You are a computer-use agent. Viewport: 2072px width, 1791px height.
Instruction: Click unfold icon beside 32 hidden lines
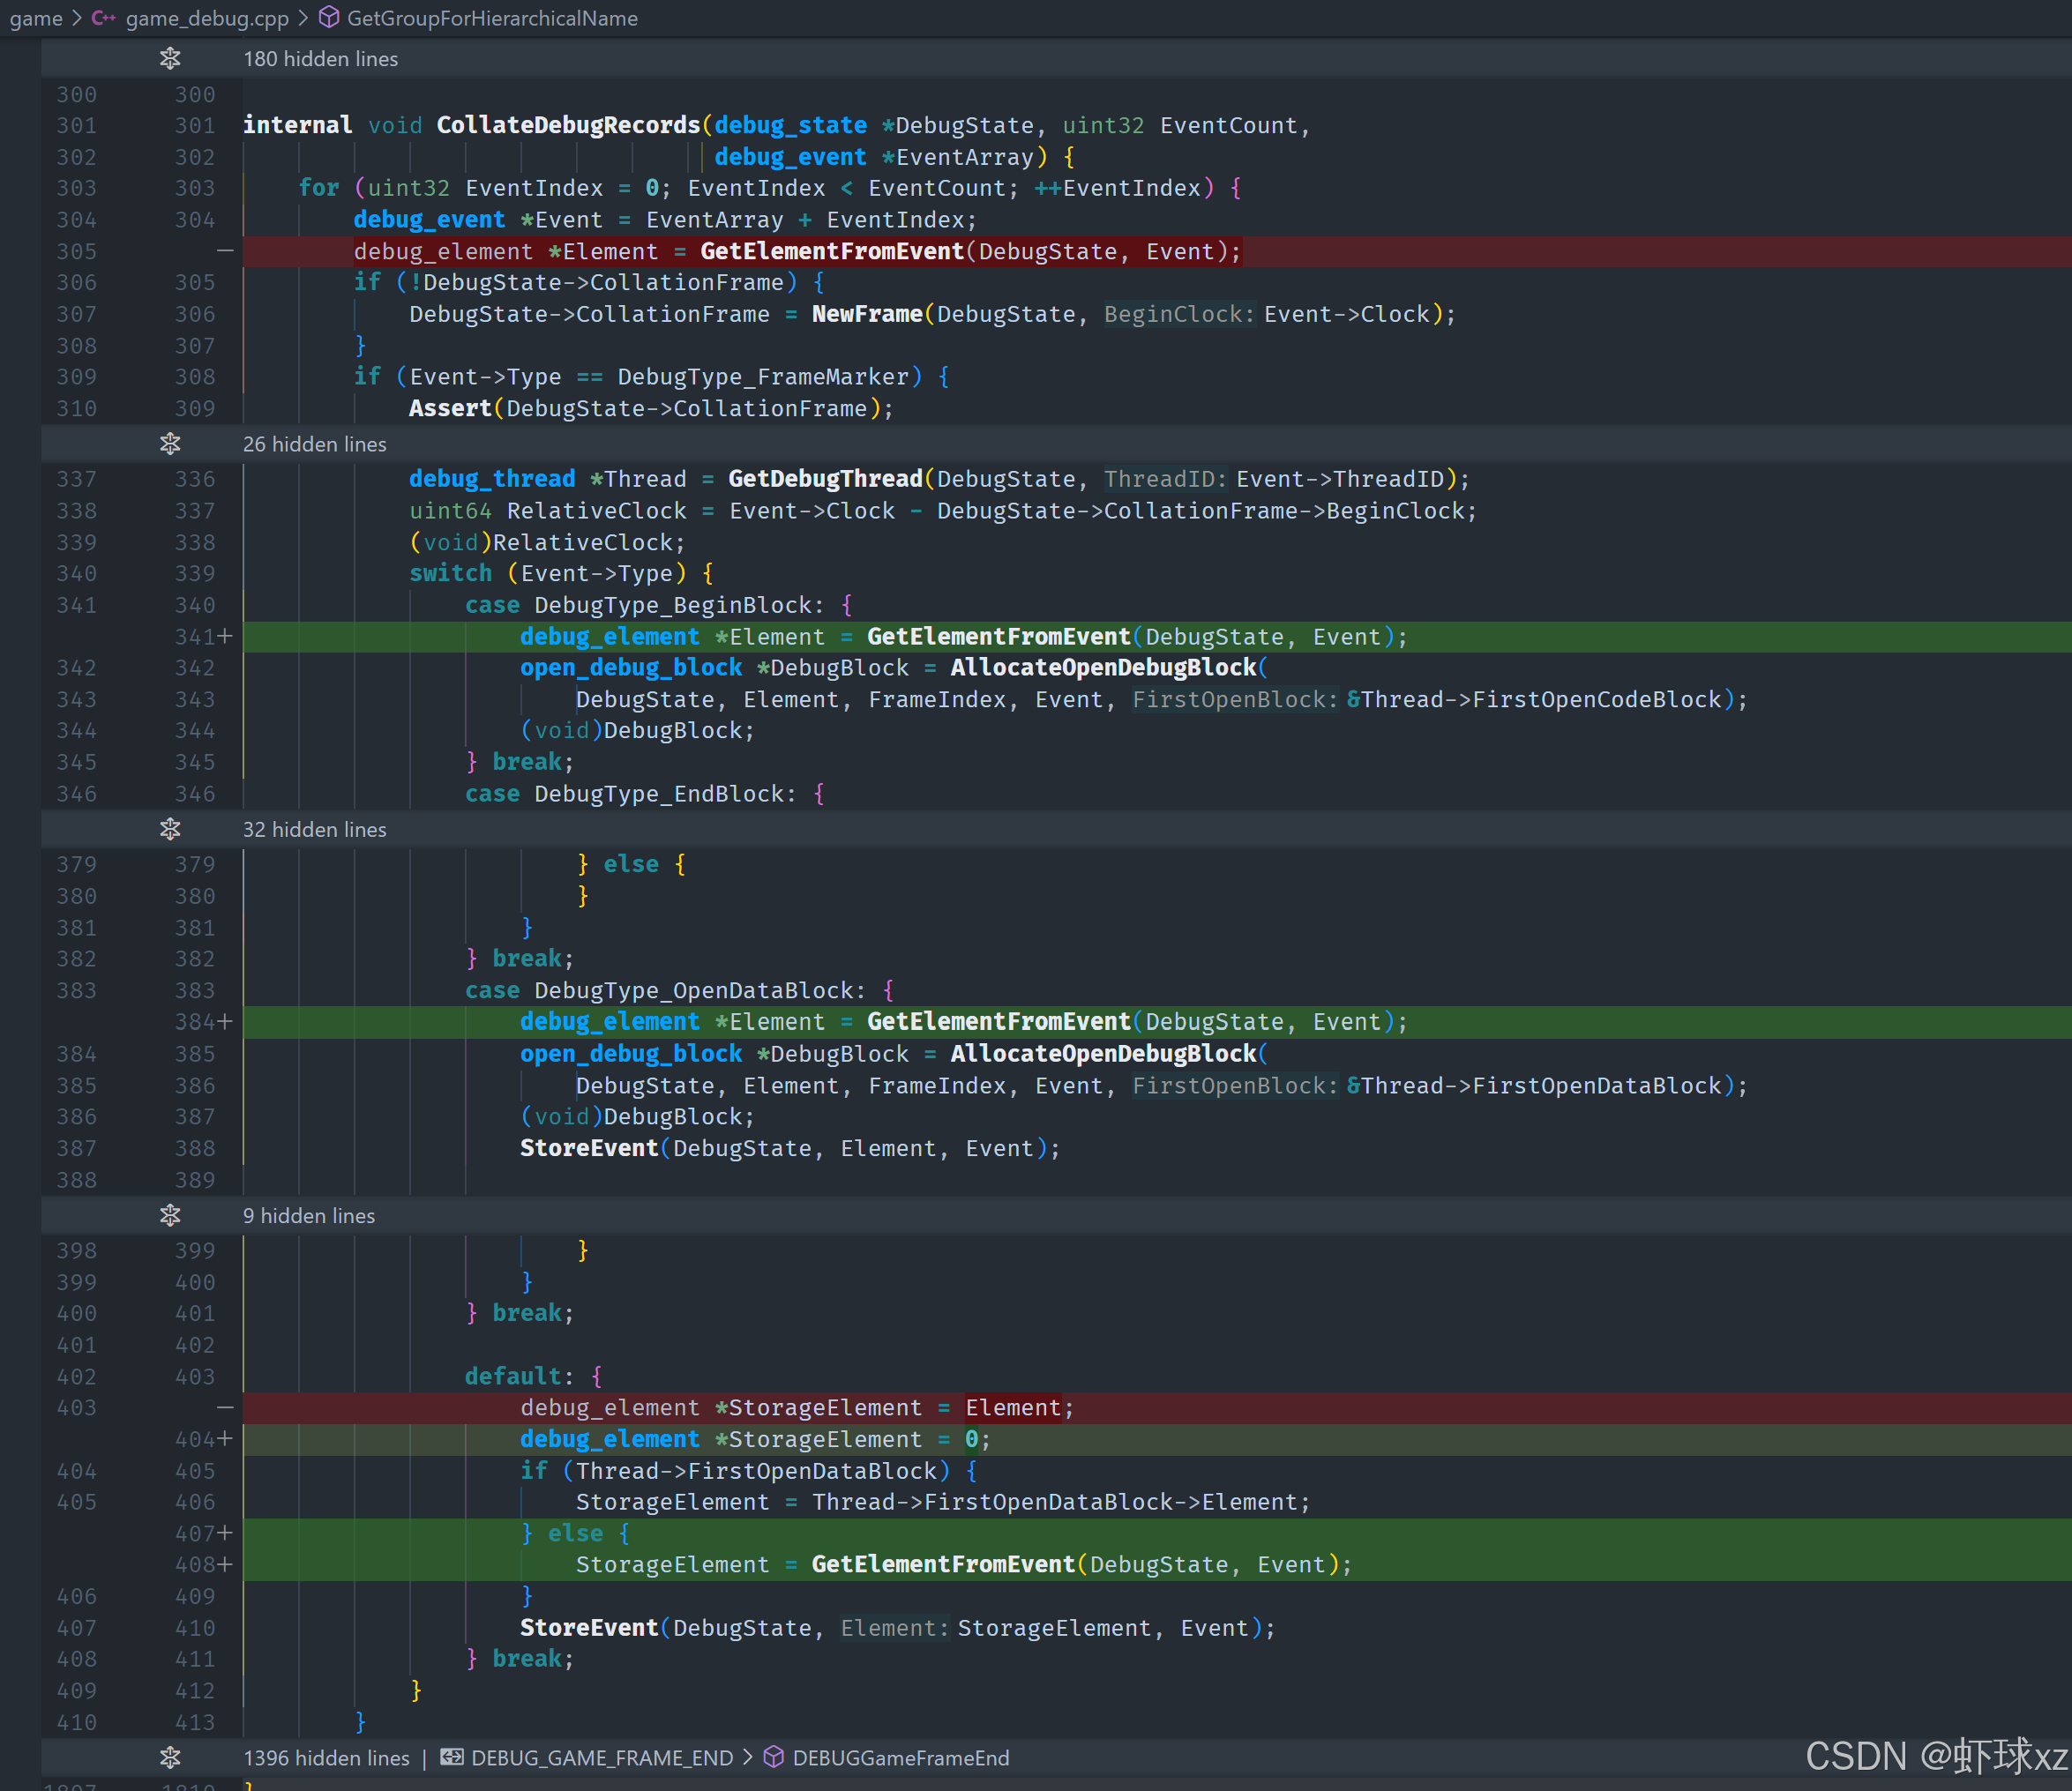tap(170, 829)
